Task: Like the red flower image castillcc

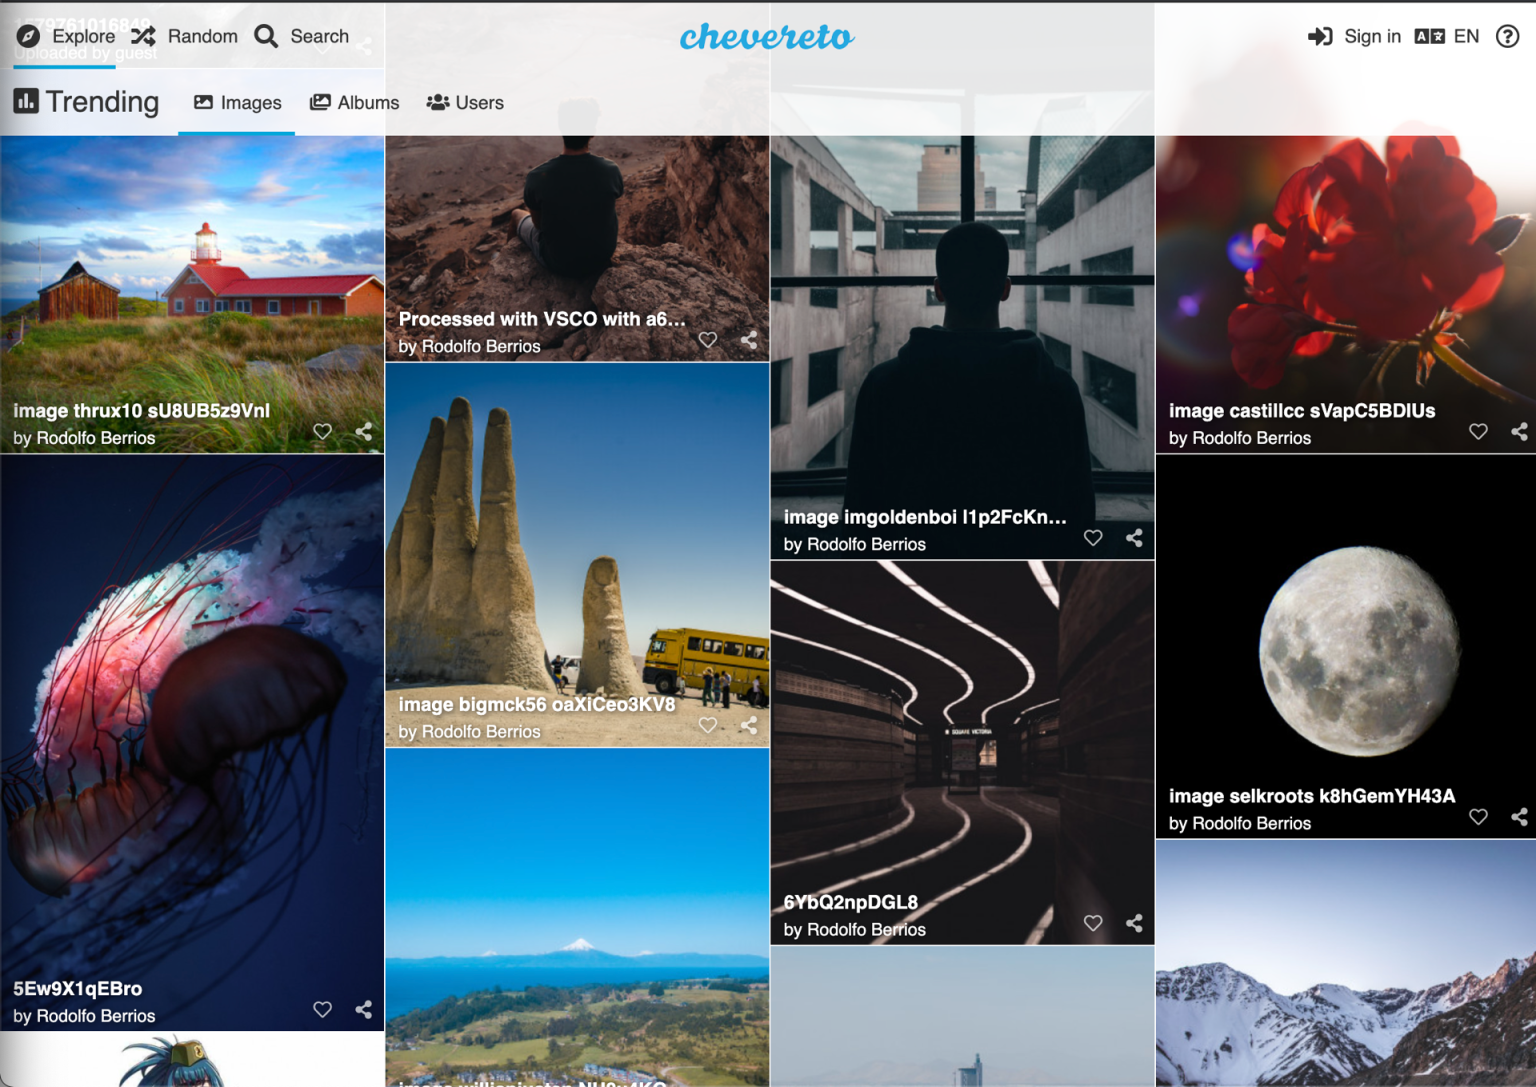Action: [x=1478, y=431]
